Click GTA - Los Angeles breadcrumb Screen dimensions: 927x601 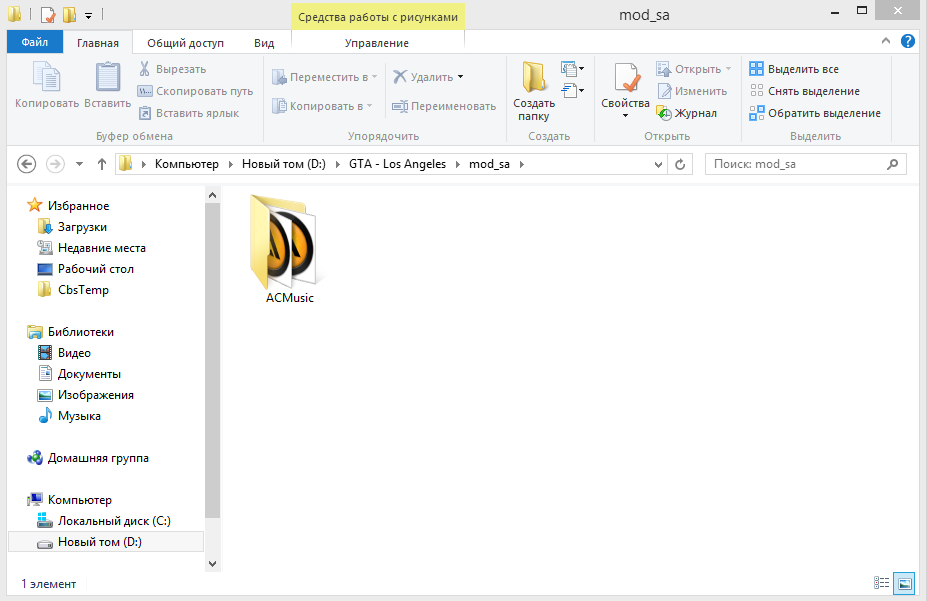coord(397,164)
